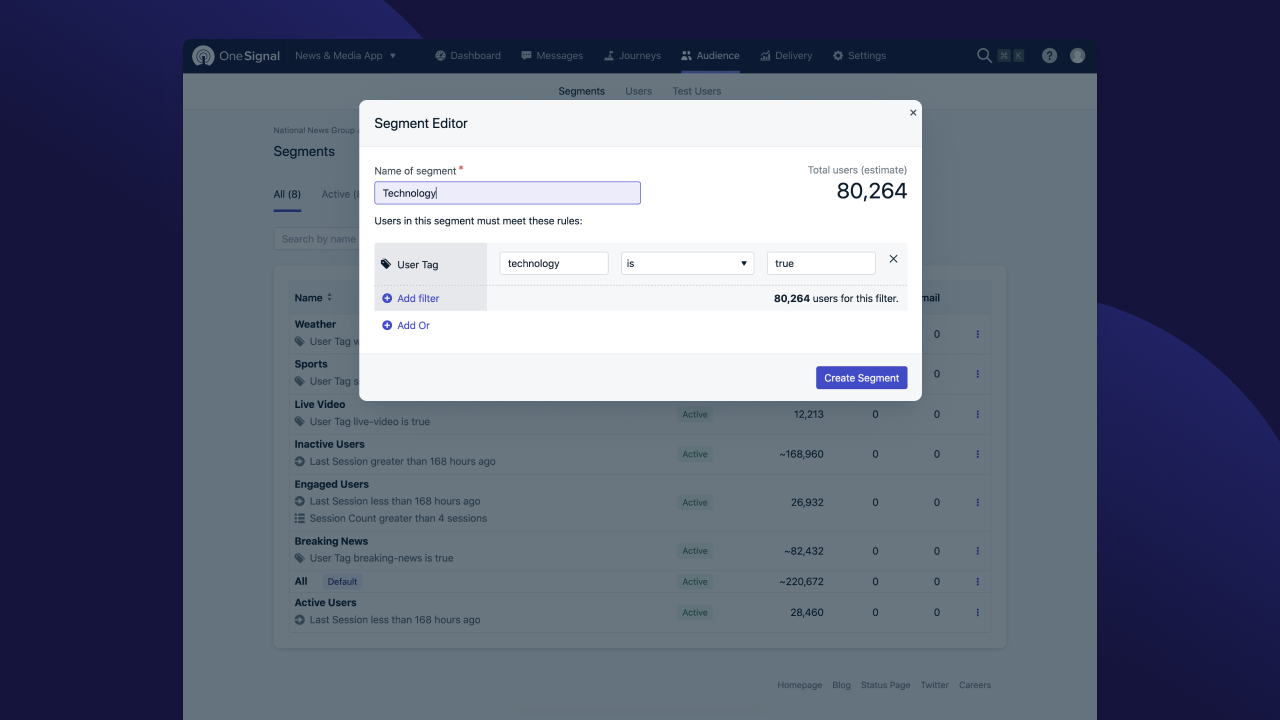Click the Weather segment name
This screenshot has width=1280, height=720.
coord(315,324)
